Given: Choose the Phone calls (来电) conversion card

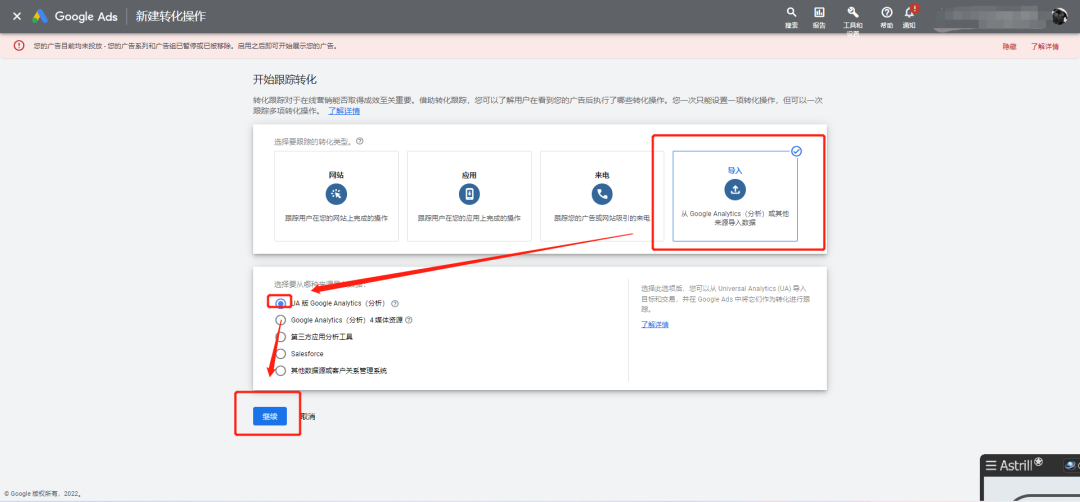Looking at the screenshot, I should 602,195.
